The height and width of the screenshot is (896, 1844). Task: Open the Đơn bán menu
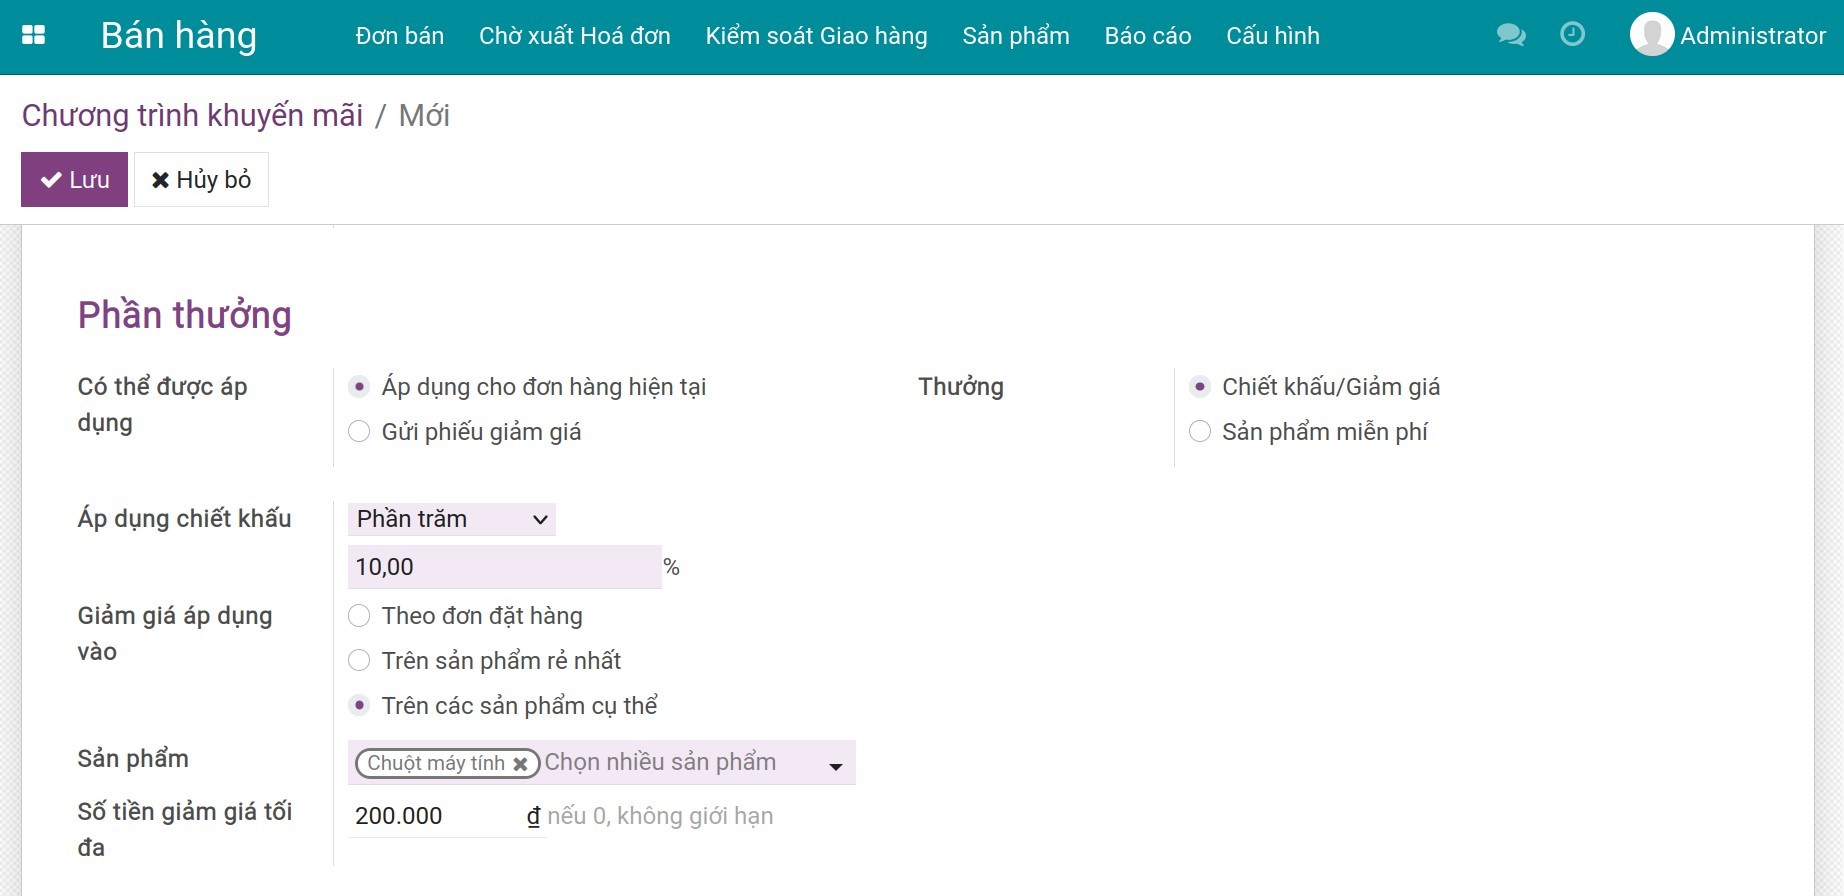[399, 36]
